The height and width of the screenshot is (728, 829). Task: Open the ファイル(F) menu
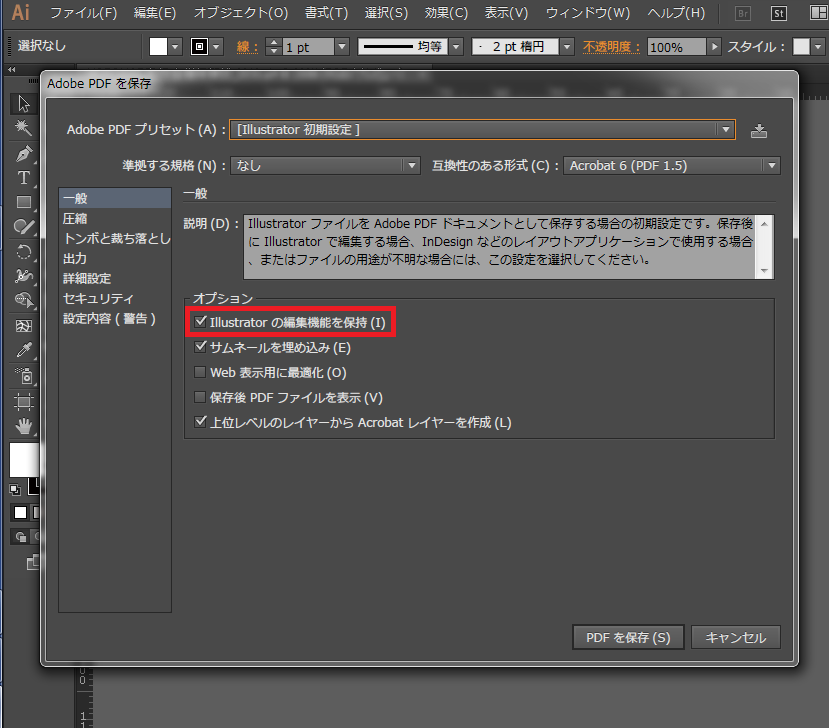84,13
